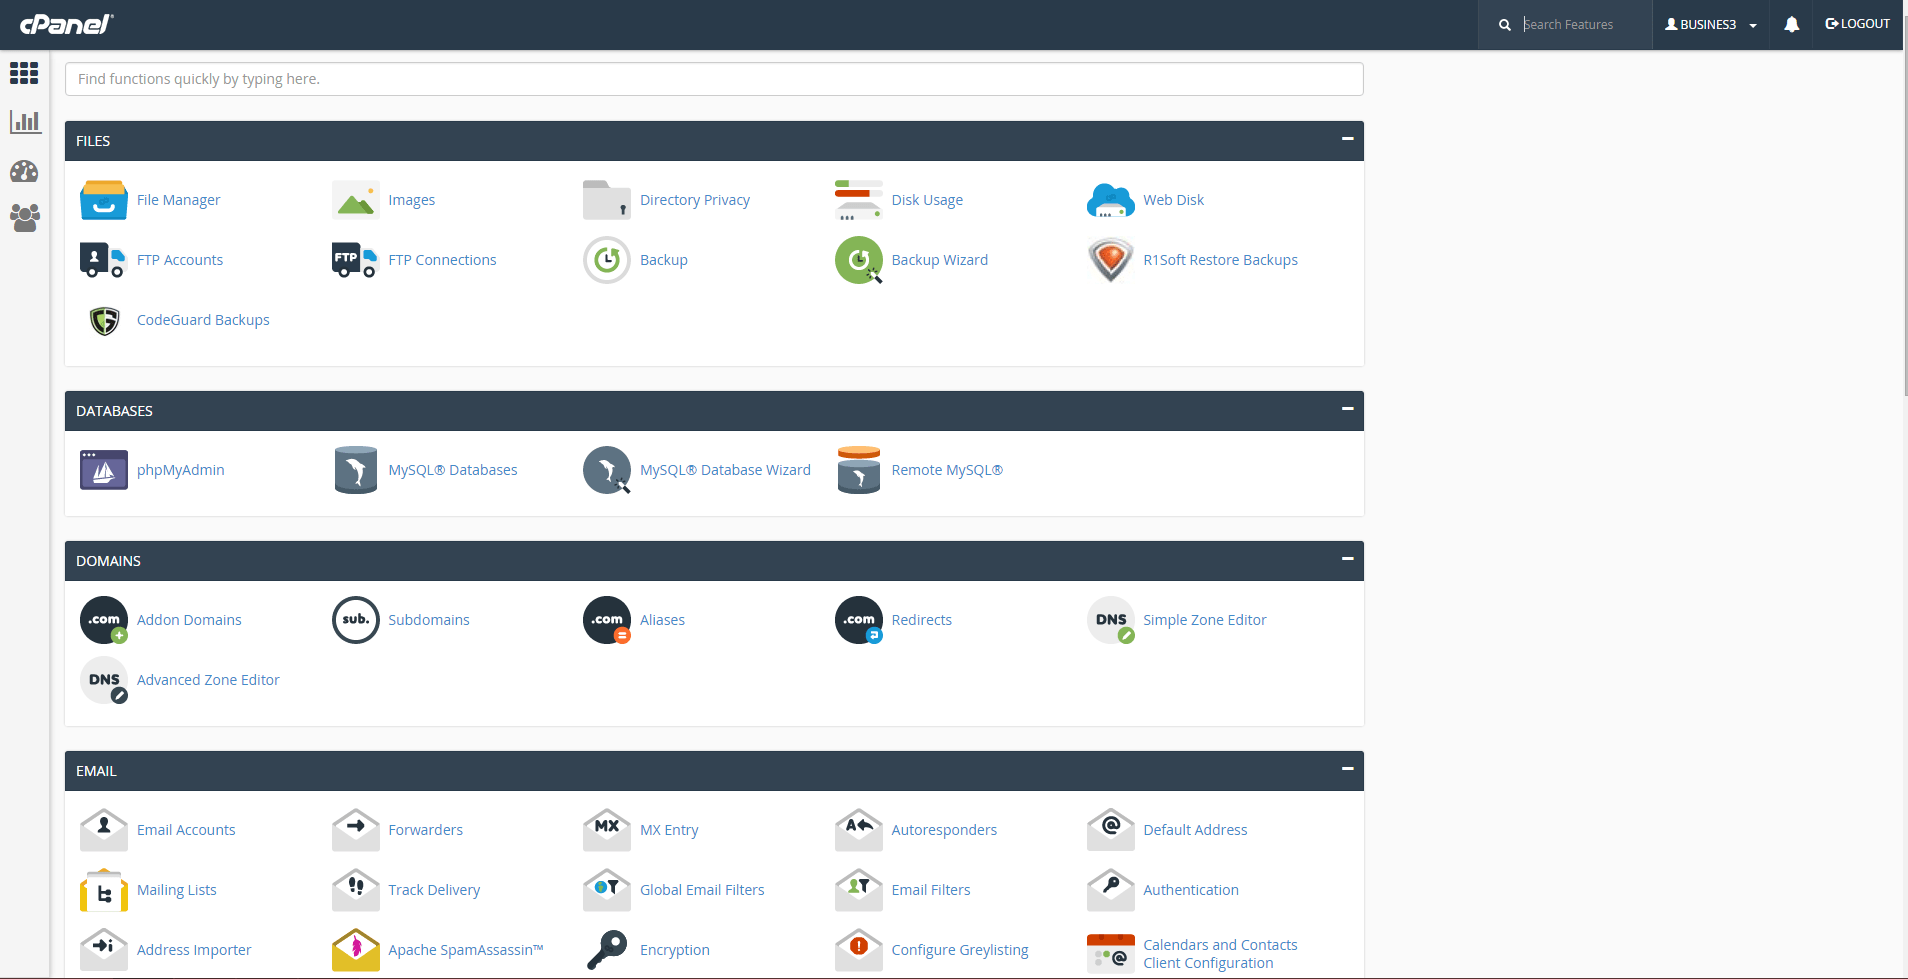
Task: Collapse the DATABASES section
Action: [x=1347, y=409]
